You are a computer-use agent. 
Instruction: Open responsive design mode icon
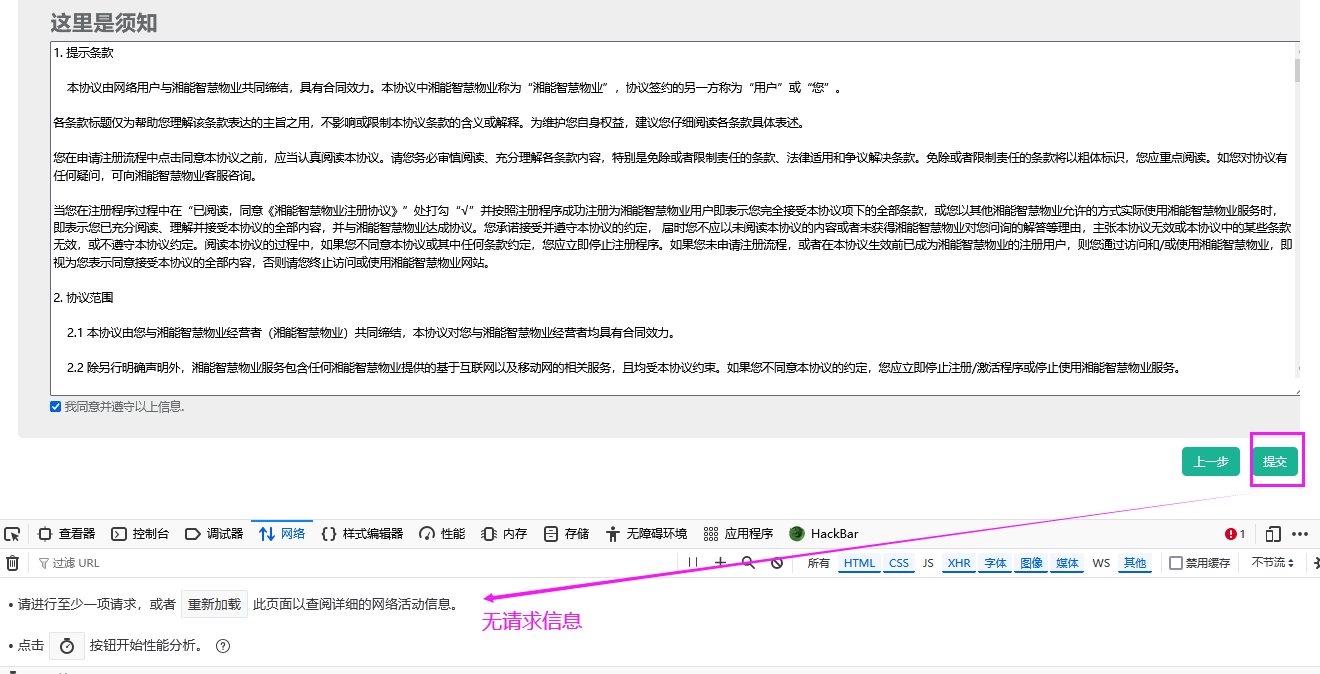click(1273, 534)
